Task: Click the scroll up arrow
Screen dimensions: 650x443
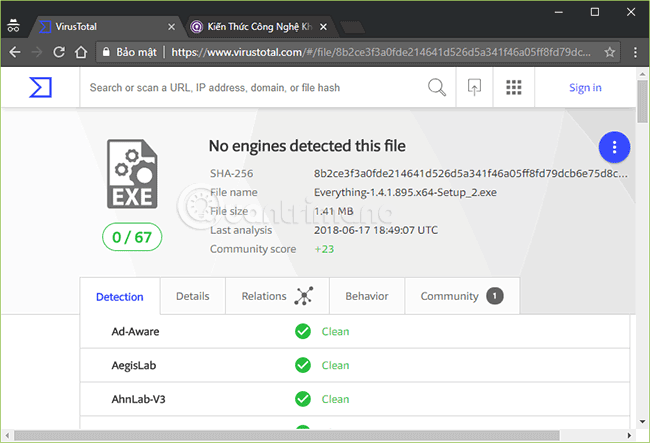Action: [x=642, y=74]
